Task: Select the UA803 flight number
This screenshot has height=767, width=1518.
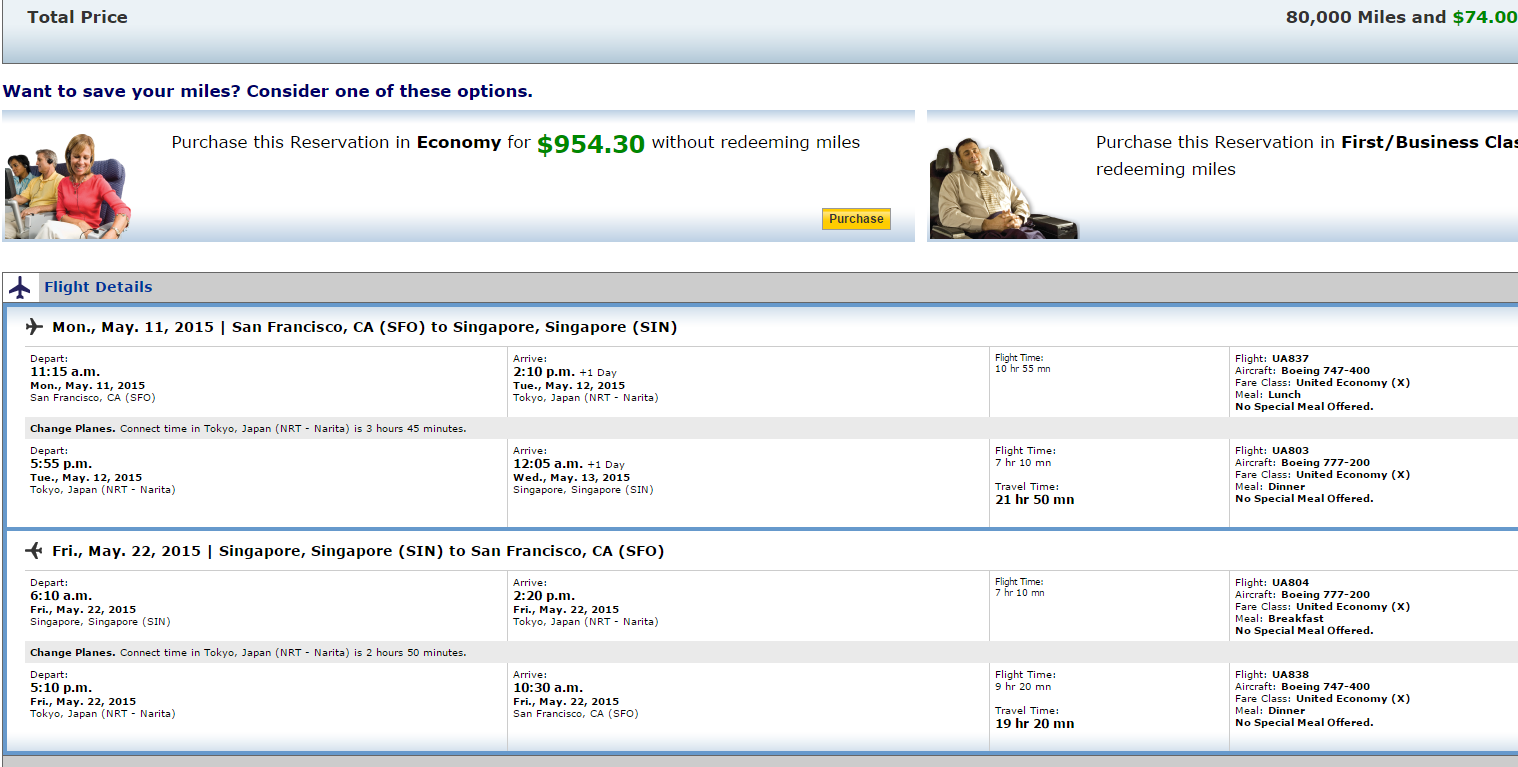Action: tap(1290, 451)
